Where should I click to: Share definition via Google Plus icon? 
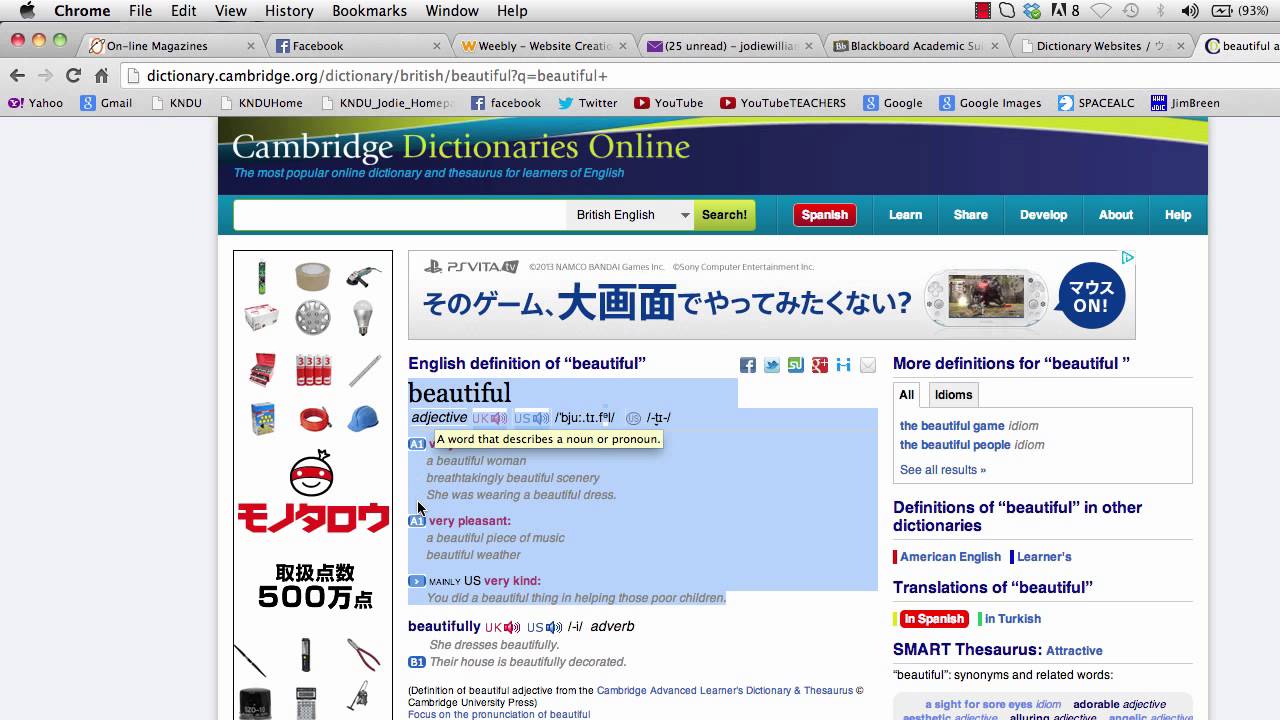pos(820,365)
